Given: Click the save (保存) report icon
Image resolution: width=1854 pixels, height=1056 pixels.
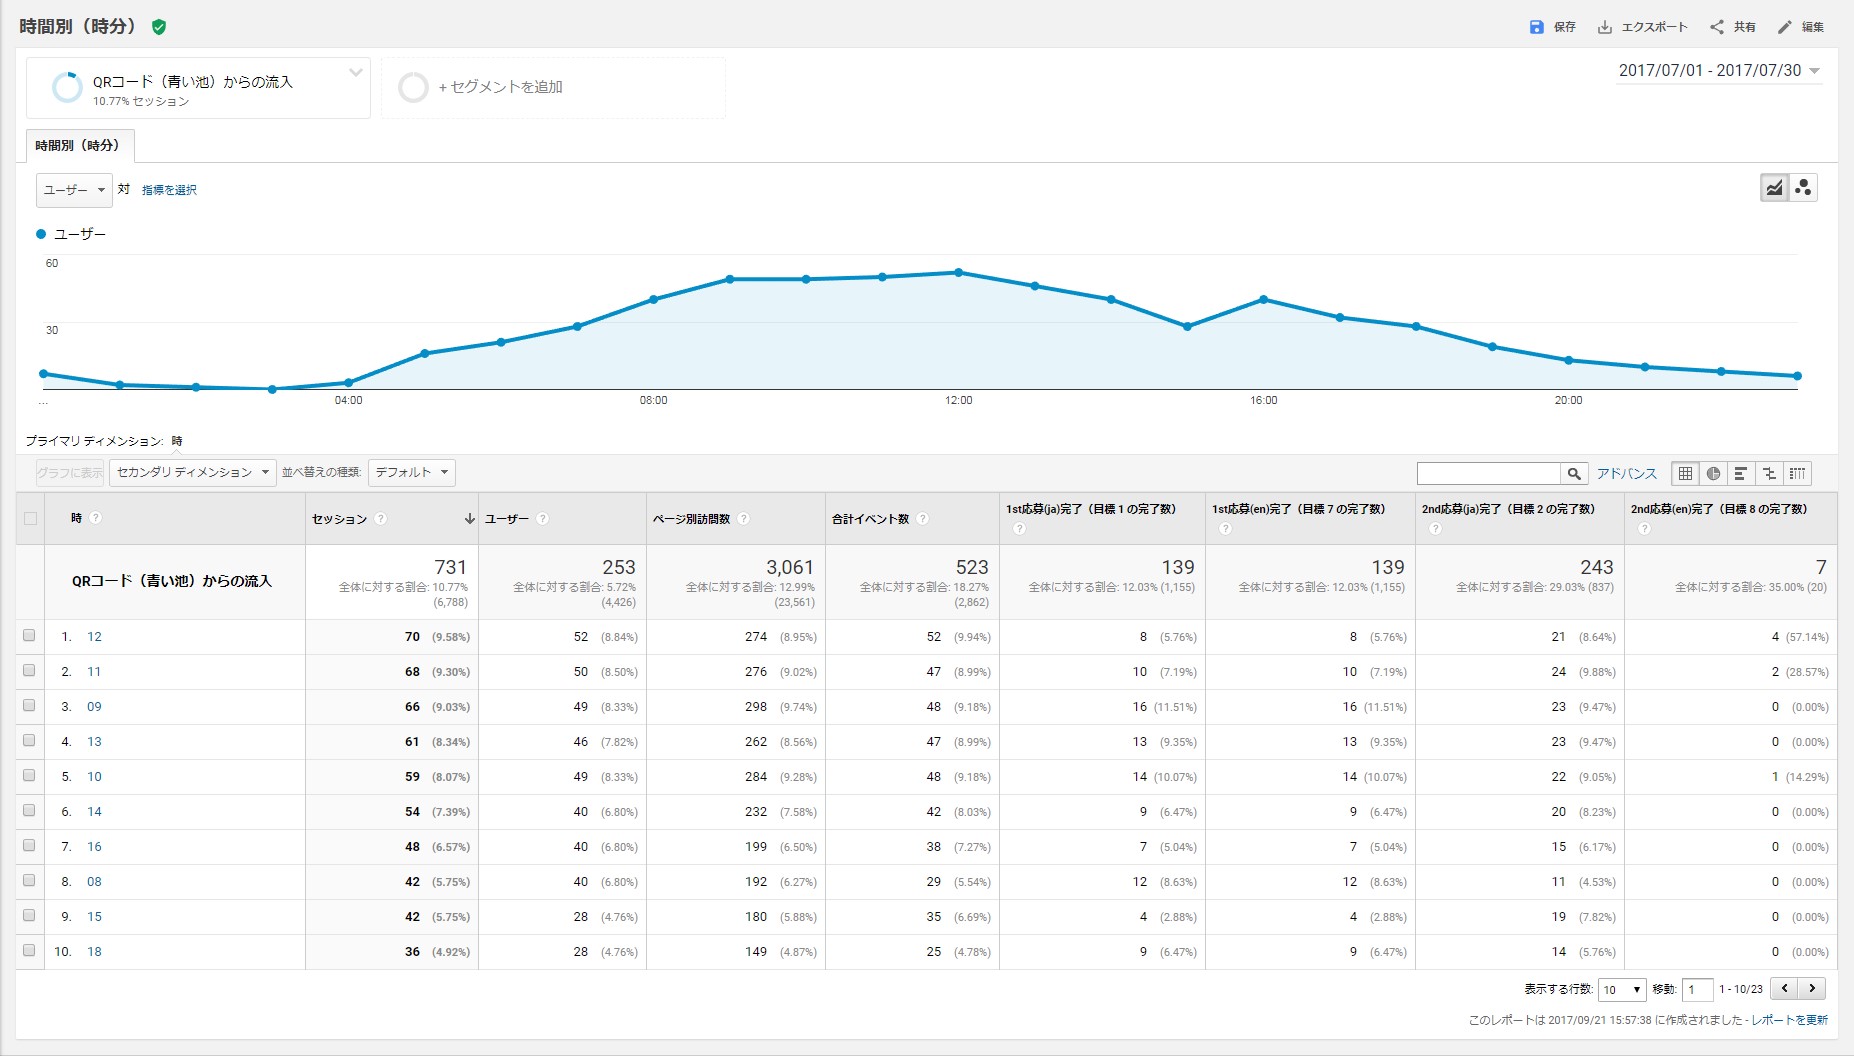Looking at the screenshot, I should coord(1537,27).
